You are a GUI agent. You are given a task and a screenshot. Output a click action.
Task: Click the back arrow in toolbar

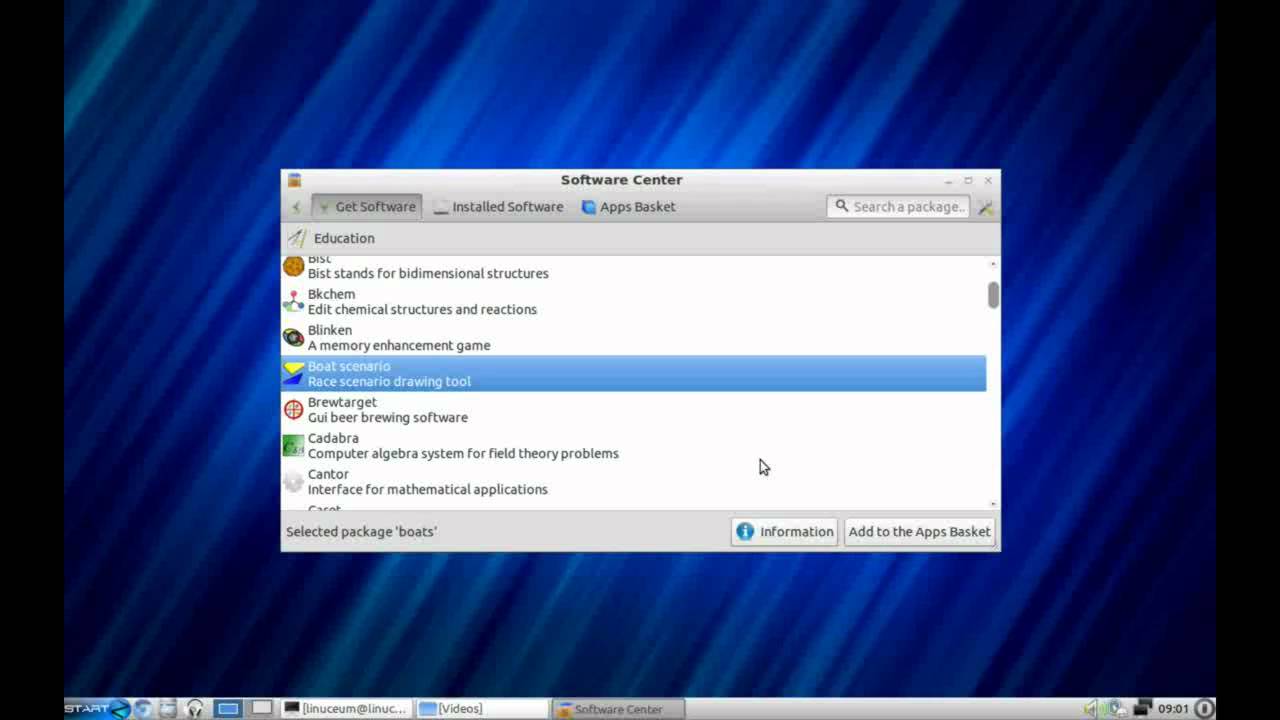[296, 207]
